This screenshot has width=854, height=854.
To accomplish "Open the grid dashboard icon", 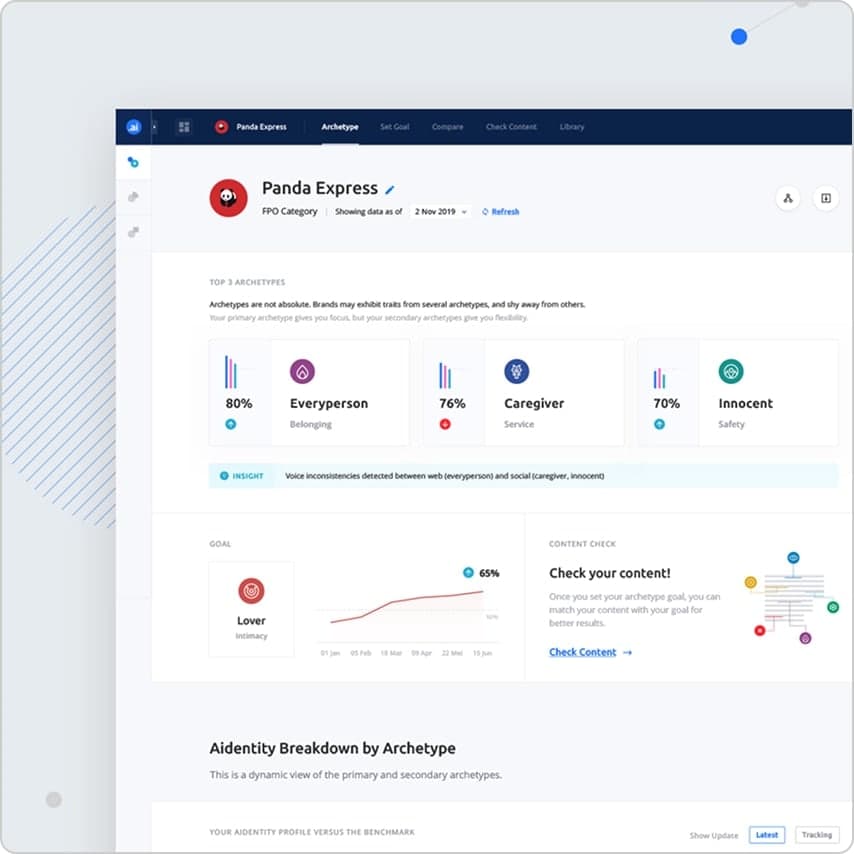I will point(184,127).
